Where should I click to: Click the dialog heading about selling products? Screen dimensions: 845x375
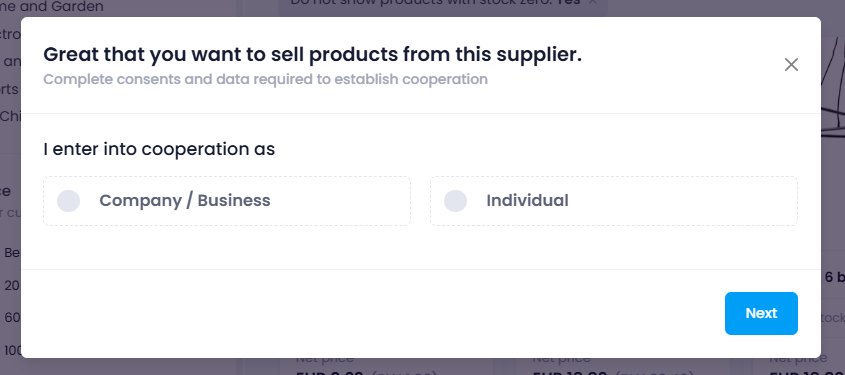pyautogui.click(x=313, y=54)
